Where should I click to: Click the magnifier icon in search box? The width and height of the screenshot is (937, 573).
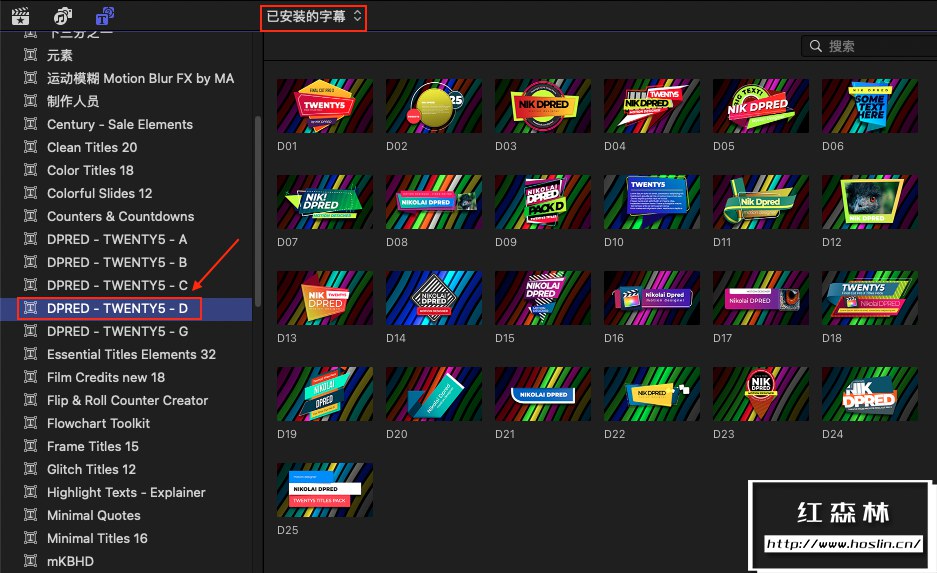coord(815,46)
